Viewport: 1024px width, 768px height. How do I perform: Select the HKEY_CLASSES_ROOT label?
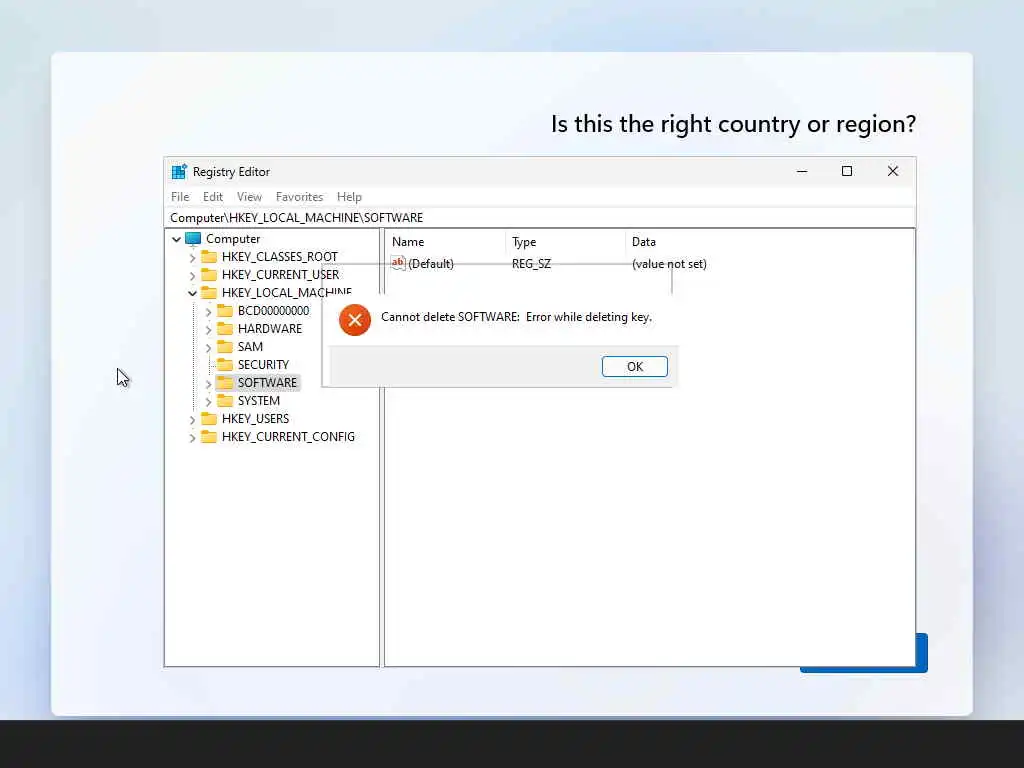pos(280,257)
